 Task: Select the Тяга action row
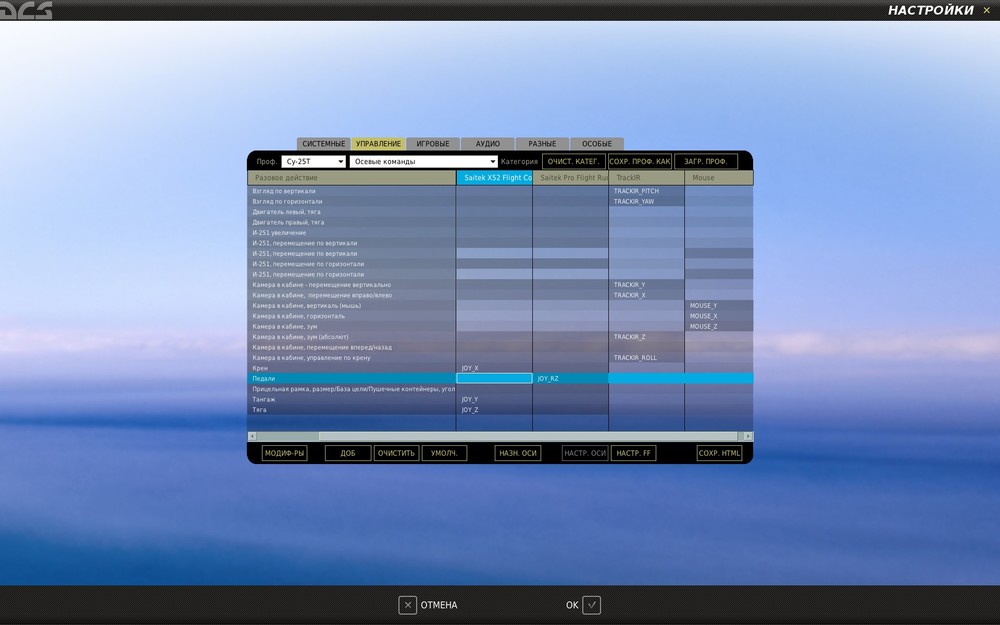(351, 409)
